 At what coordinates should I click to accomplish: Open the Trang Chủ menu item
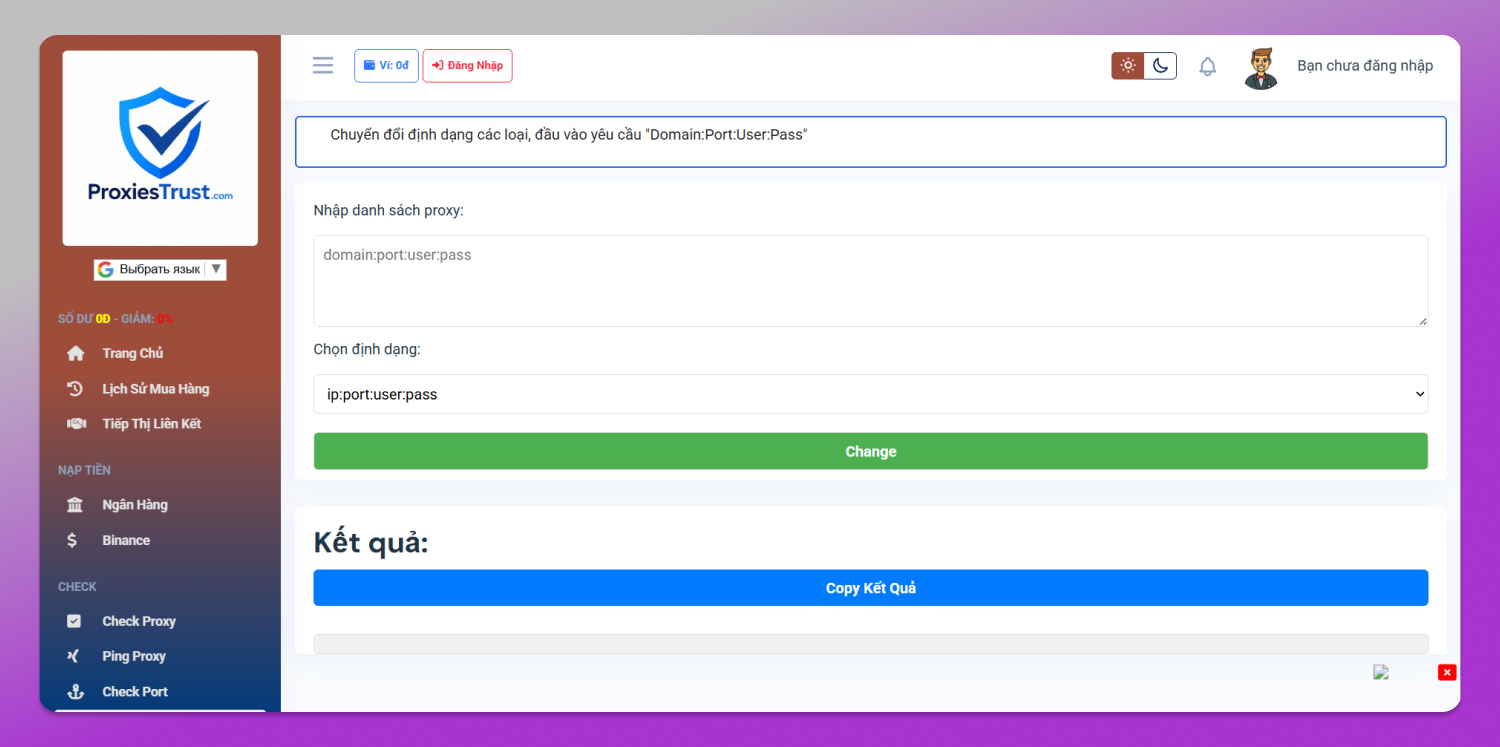133,353
